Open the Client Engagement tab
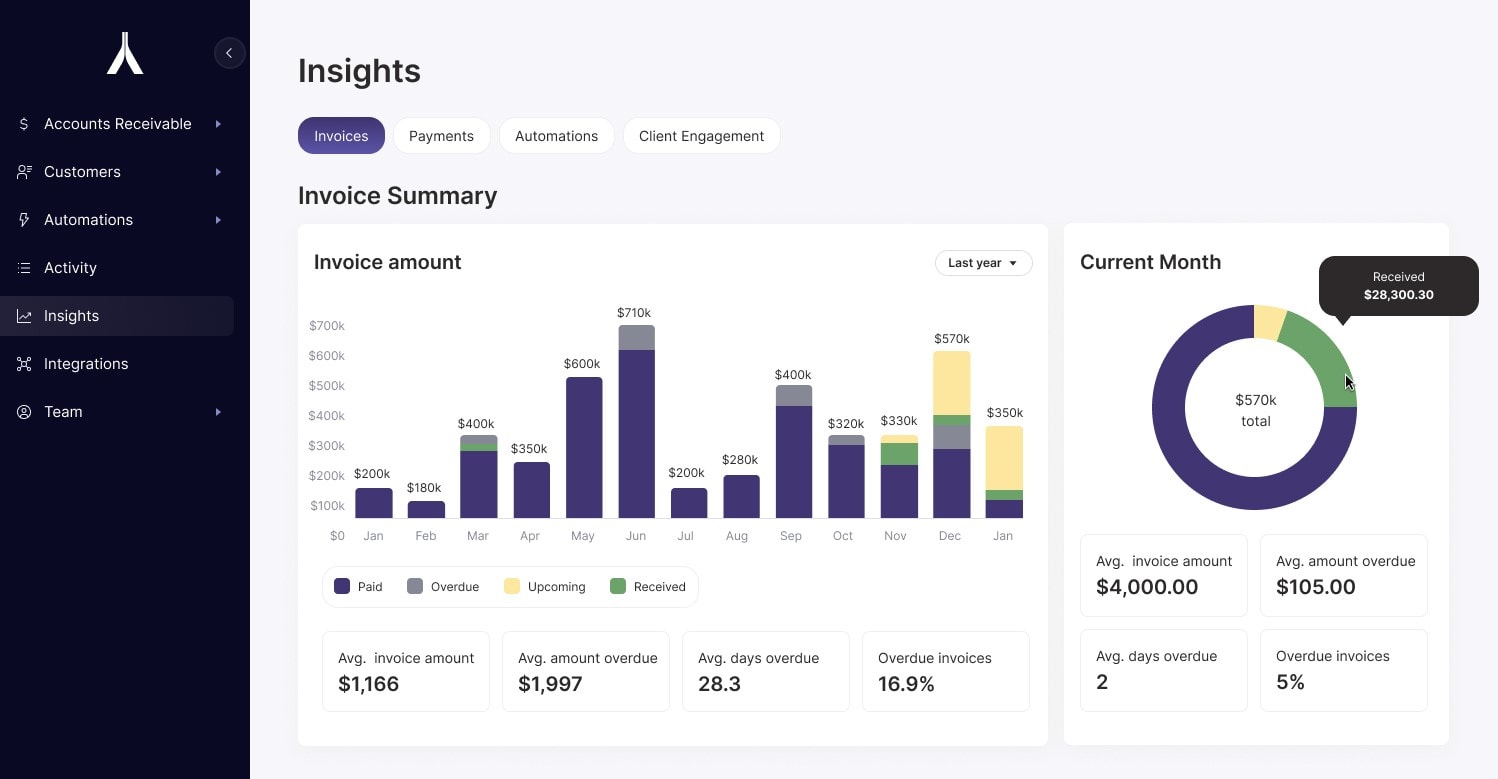Image resolution: width=1498 pixels, height=779 pixels. (x=701, y=136)
